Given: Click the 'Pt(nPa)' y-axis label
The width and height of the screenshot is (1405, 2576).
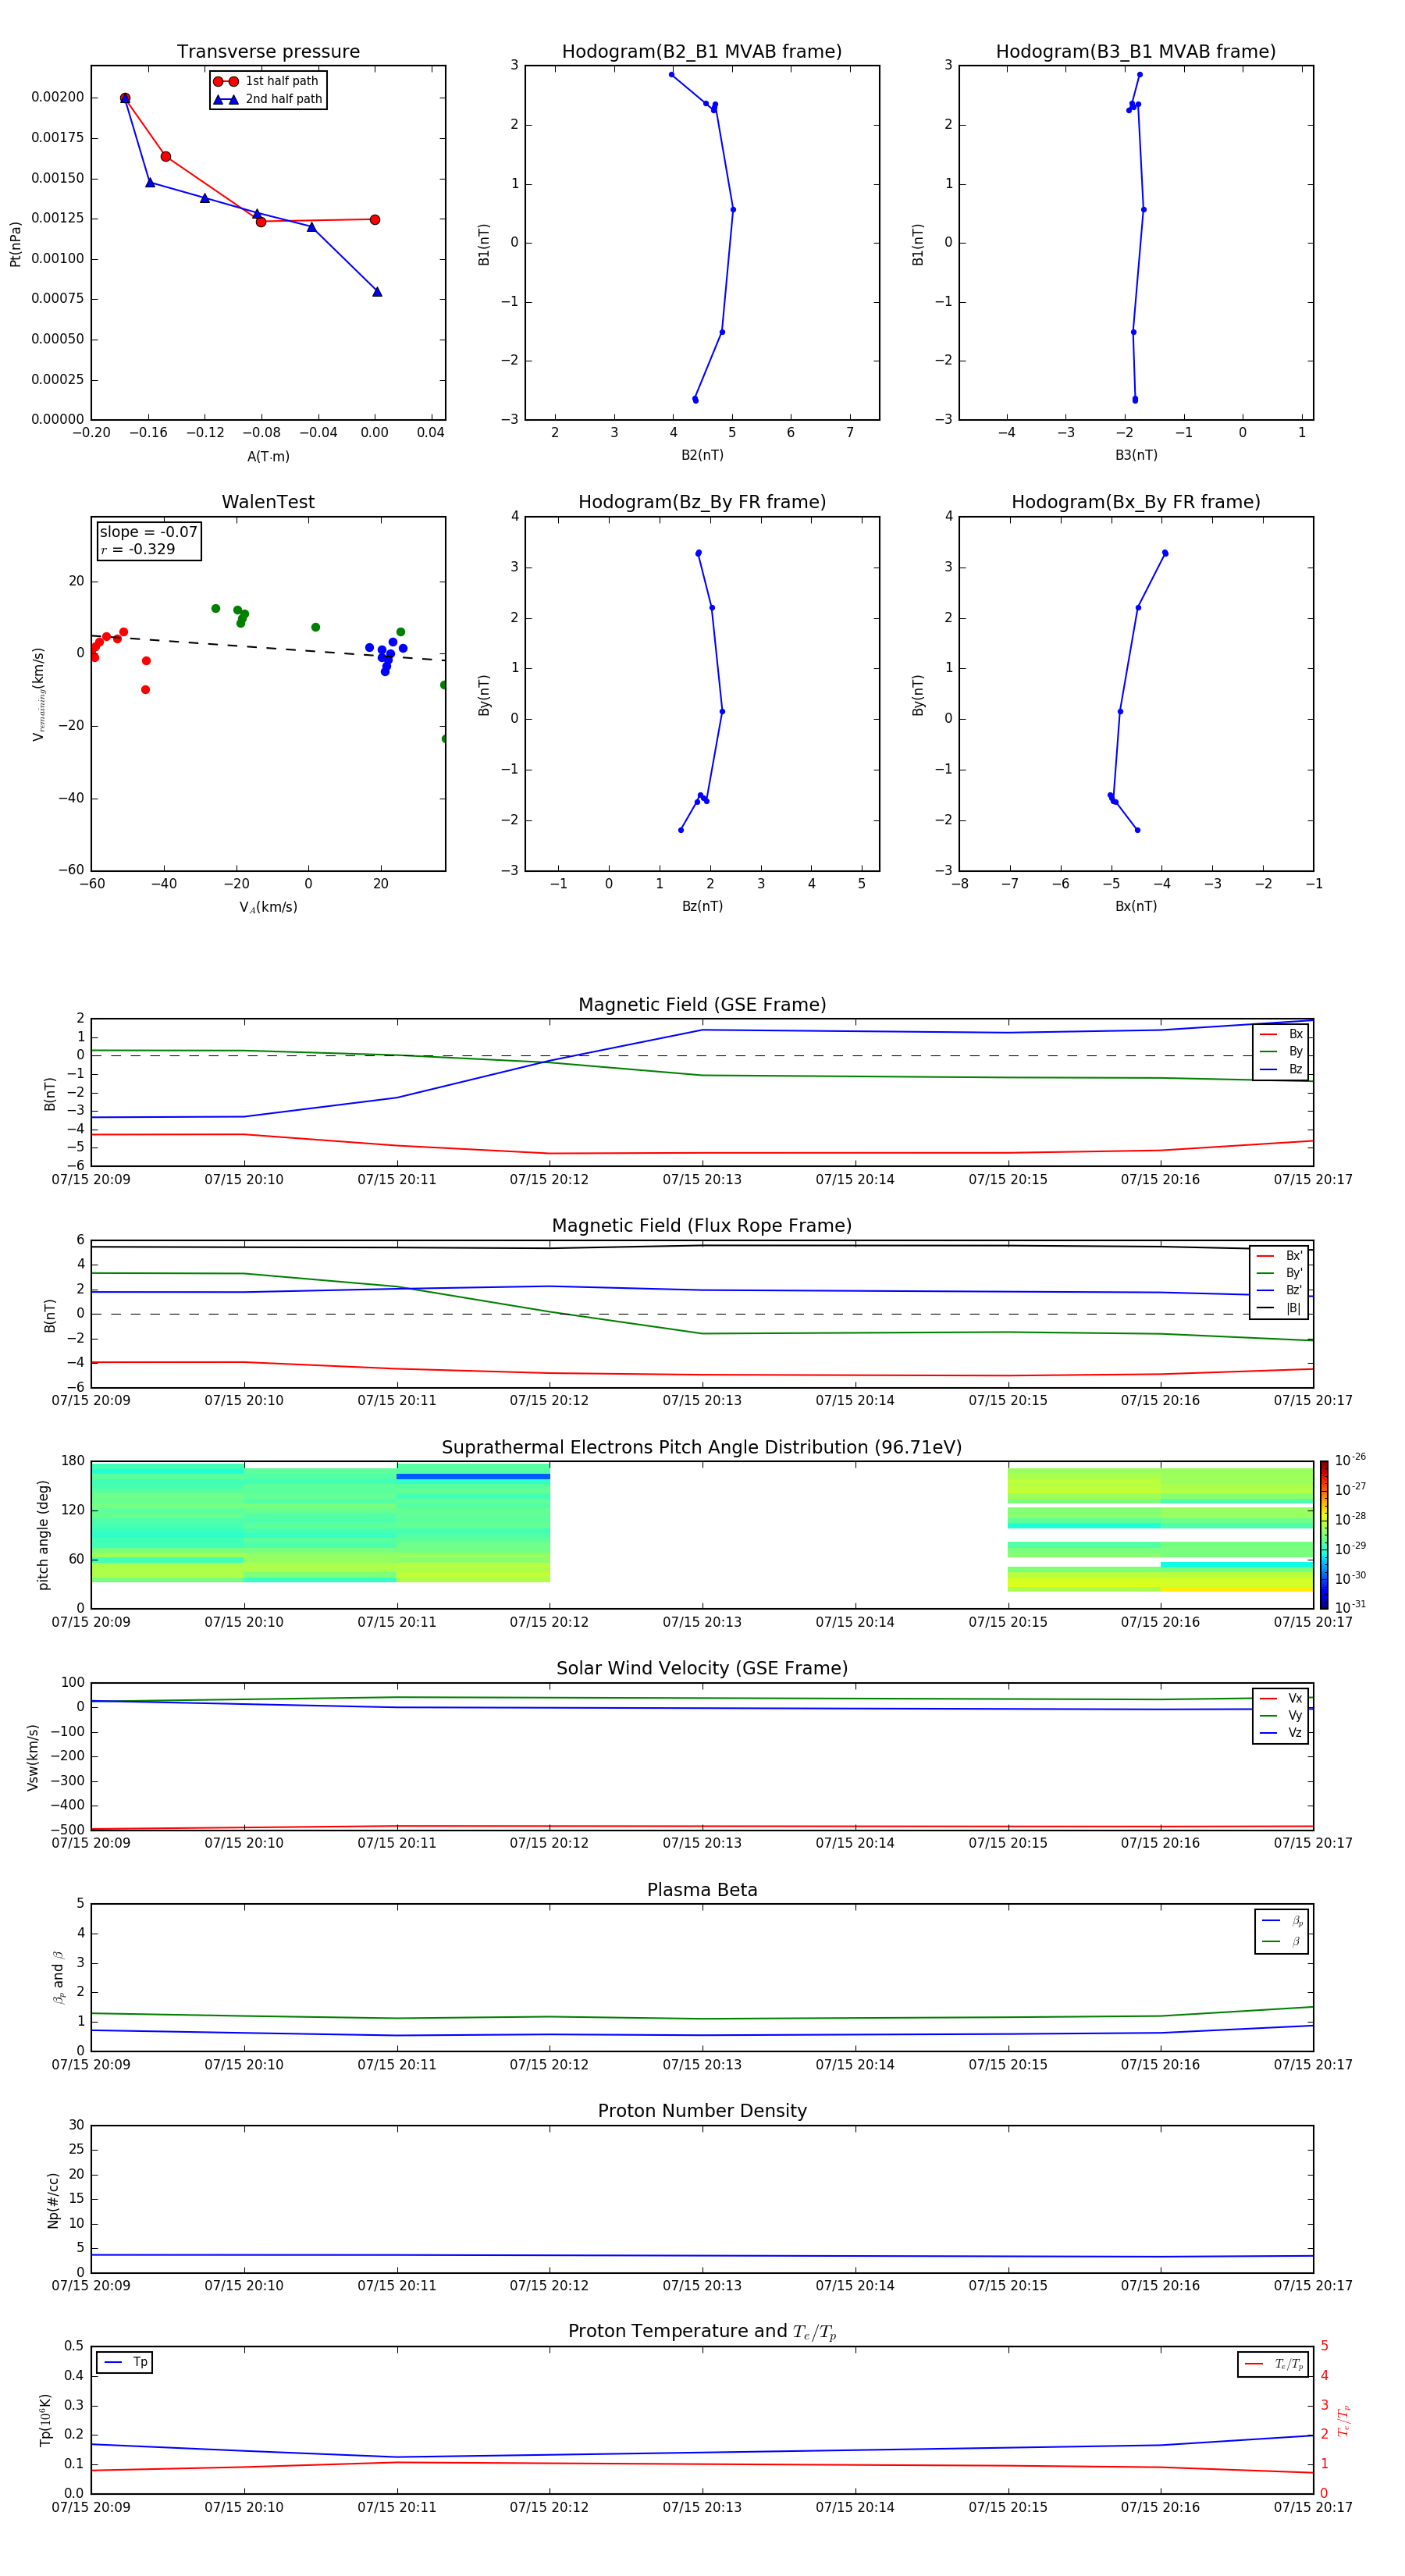Looking at the screenshot, I should click(15, 243).
